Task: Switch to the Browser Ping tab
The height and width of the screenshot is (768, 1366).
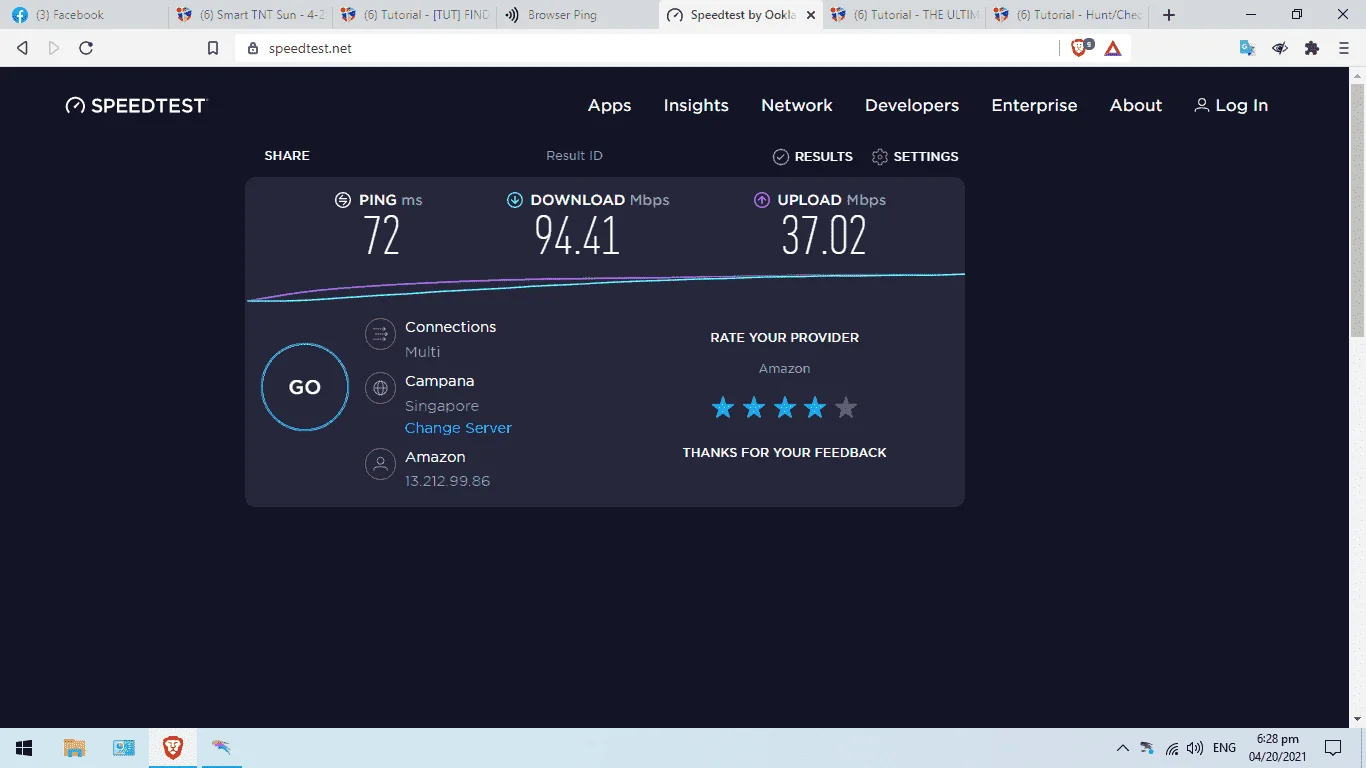Action: click(578, 15)
